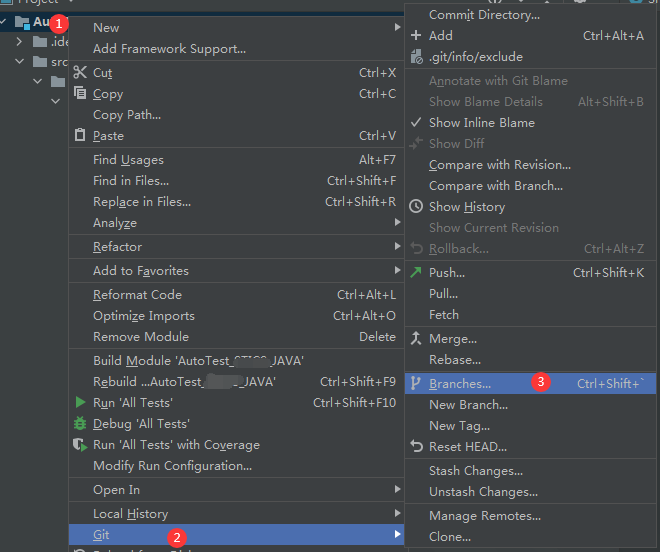Click the Run with Coverage shield icon

click(80, 445)
